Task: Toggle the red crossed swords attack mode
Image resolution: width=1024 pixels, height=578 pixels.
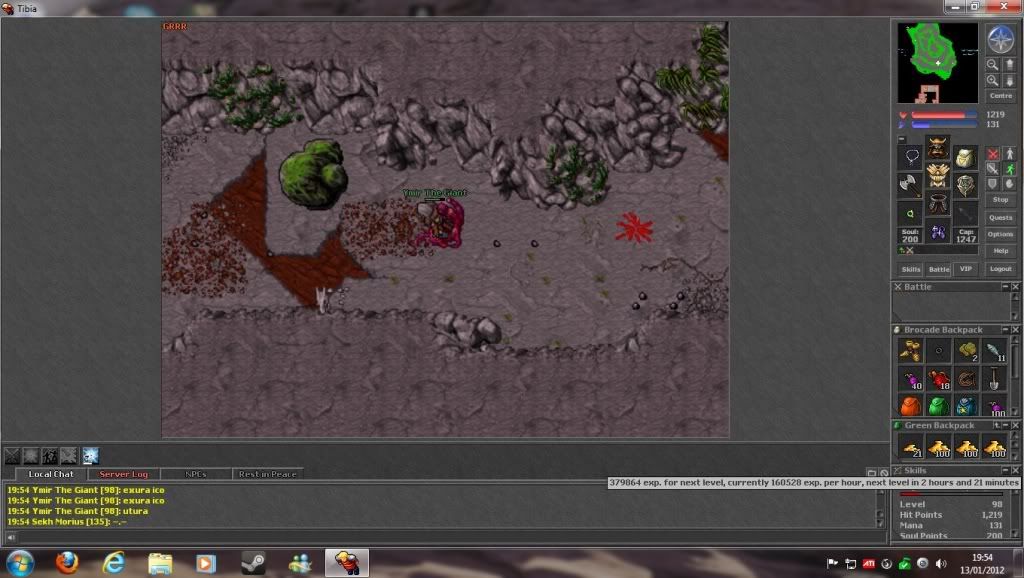Action: click(x=992, y=155)
